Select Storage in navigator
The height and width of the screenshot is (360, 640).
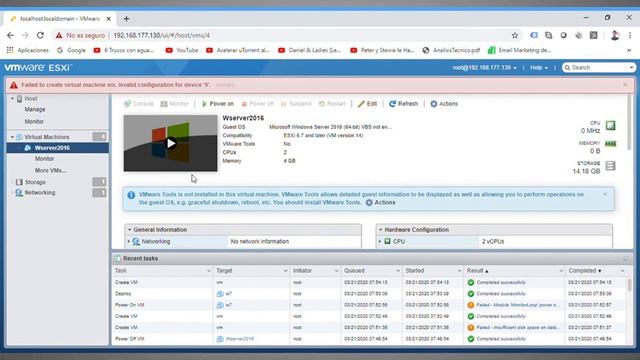pyautogui.click(x=35, y=182)
